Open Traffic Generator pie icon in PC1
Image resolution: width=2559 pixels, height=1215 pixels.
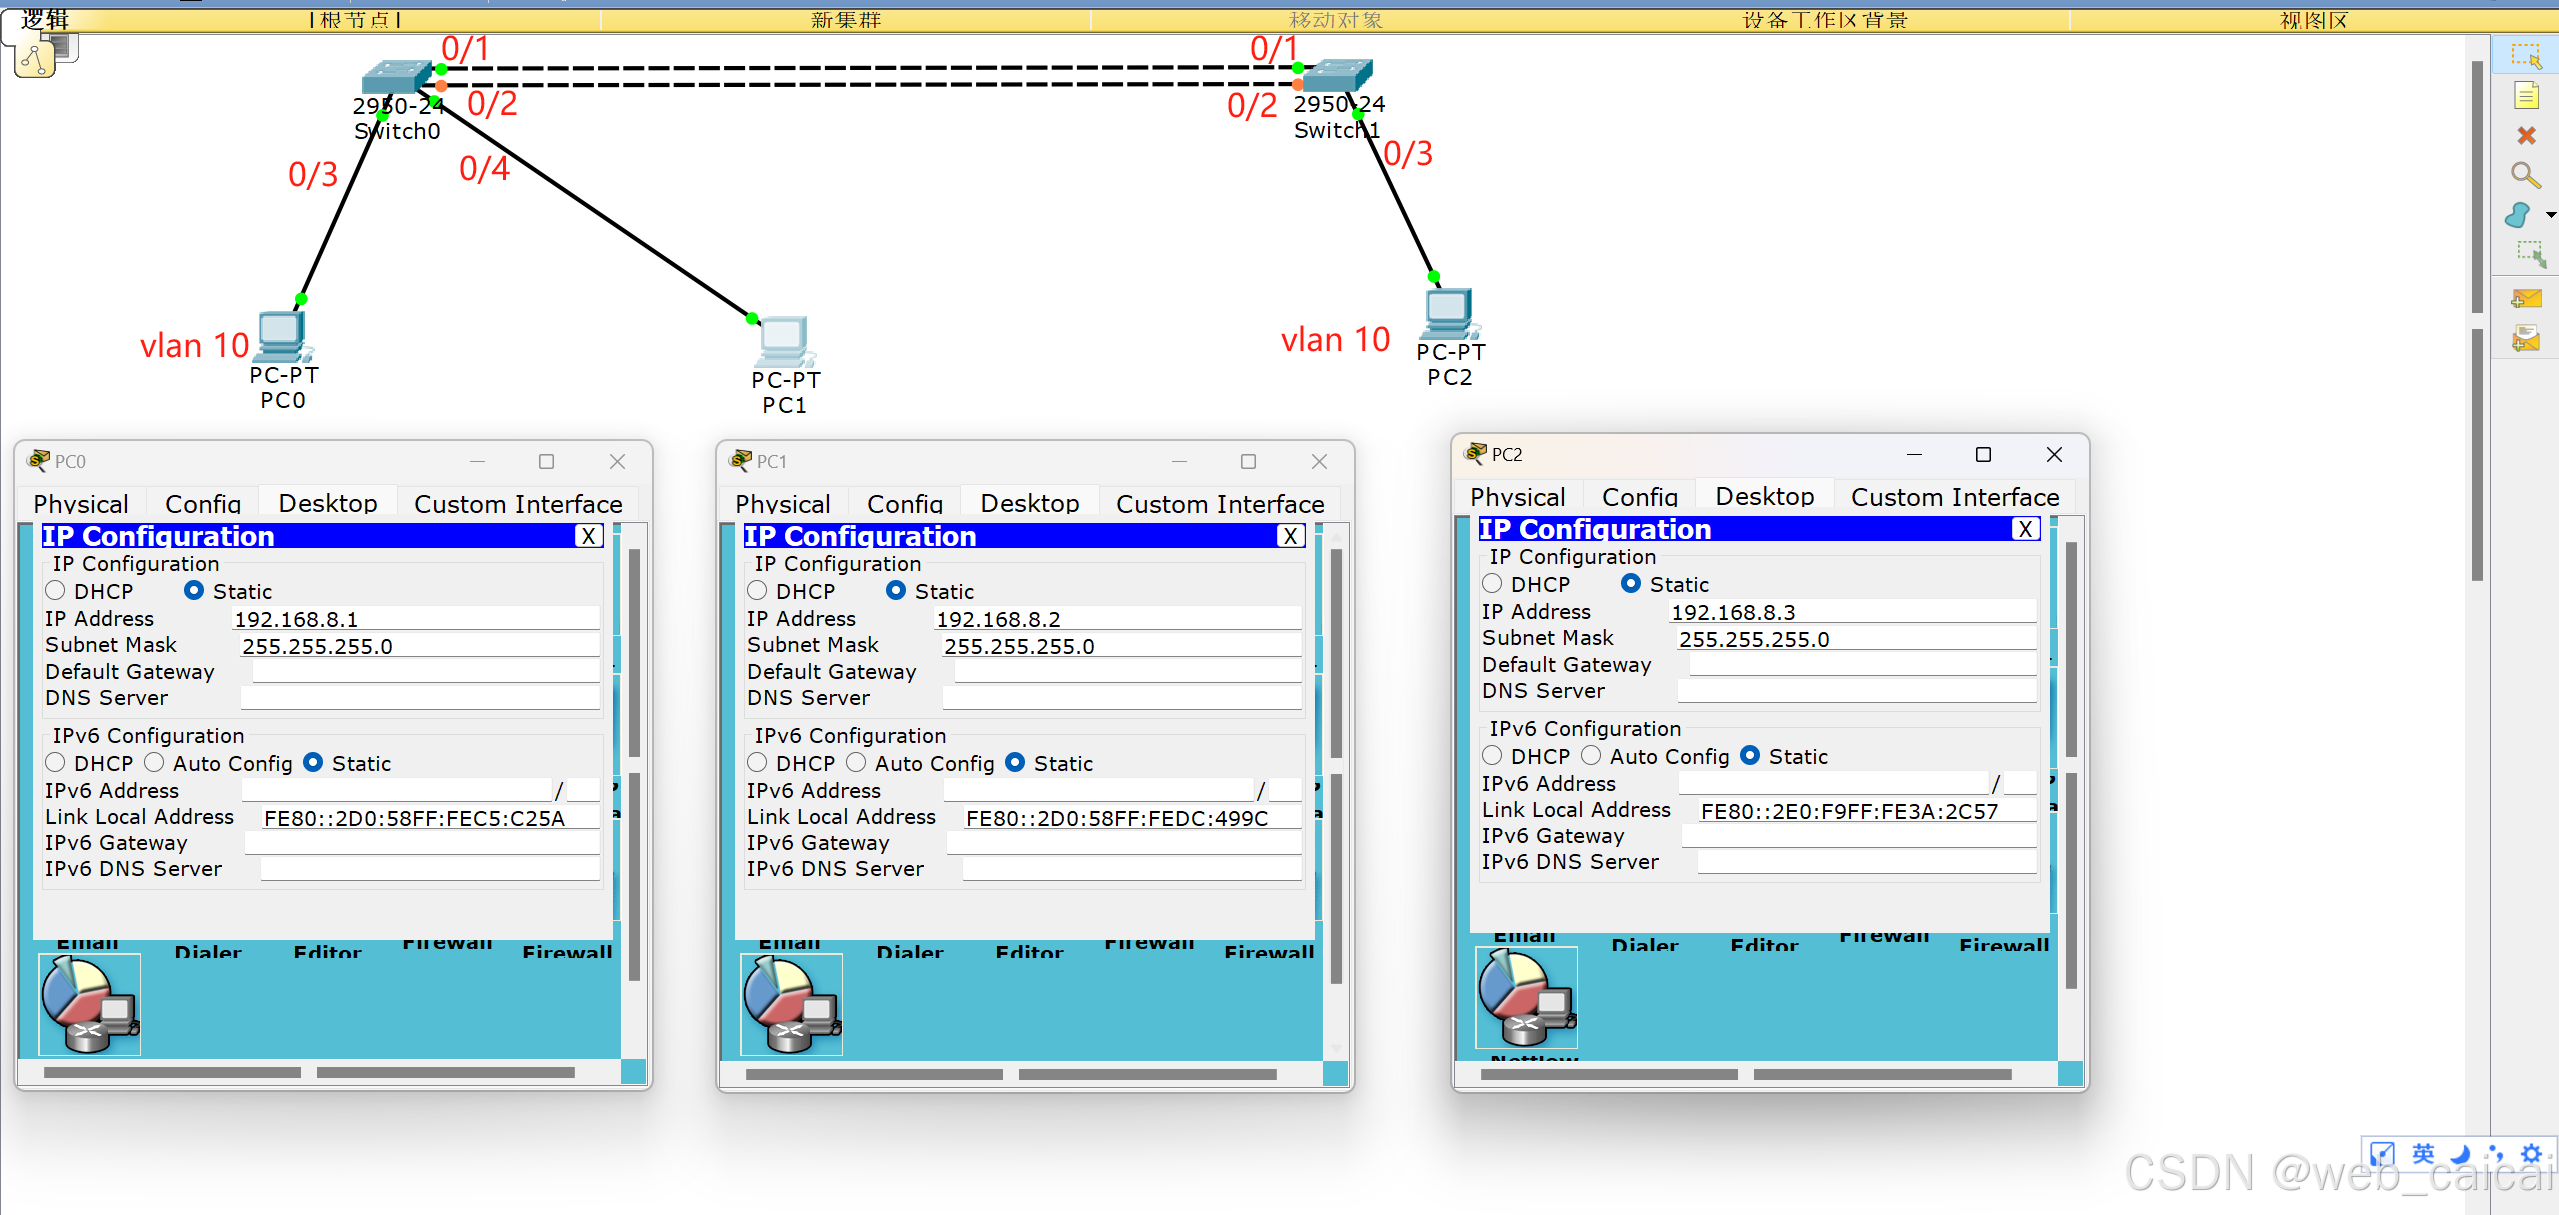click(790, 1004)
